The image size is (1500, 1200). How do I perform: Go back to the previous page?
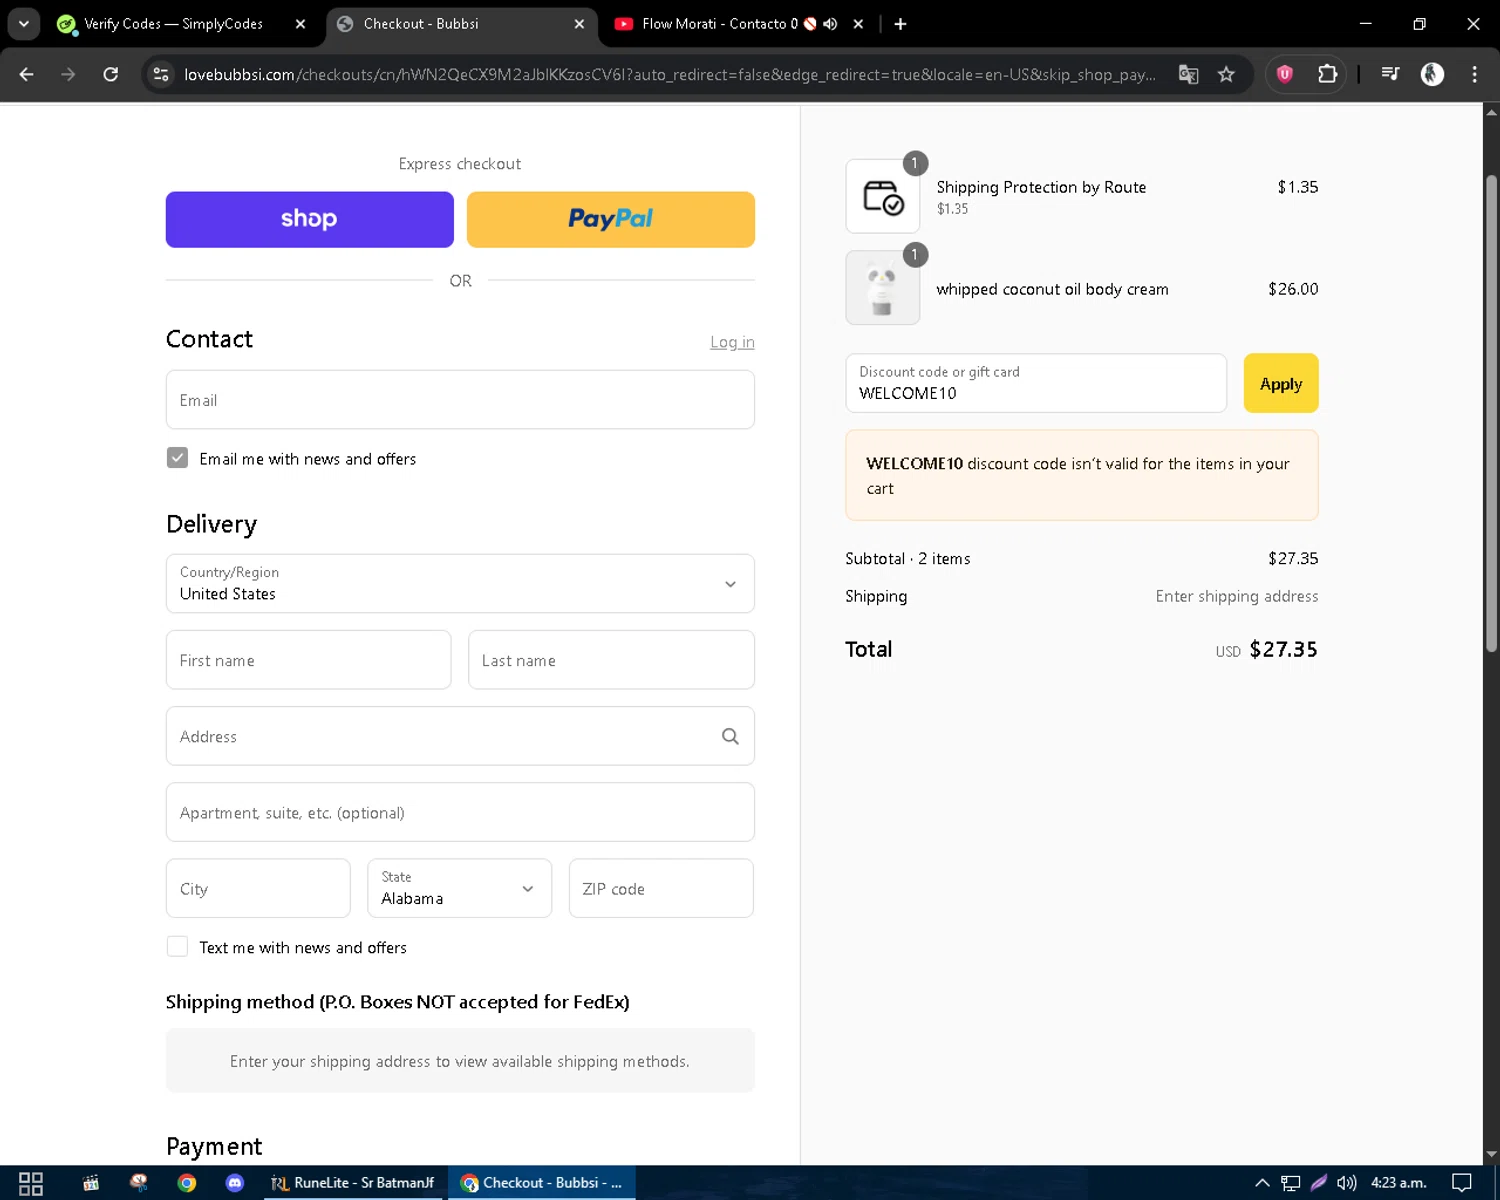tap(27, 75)
